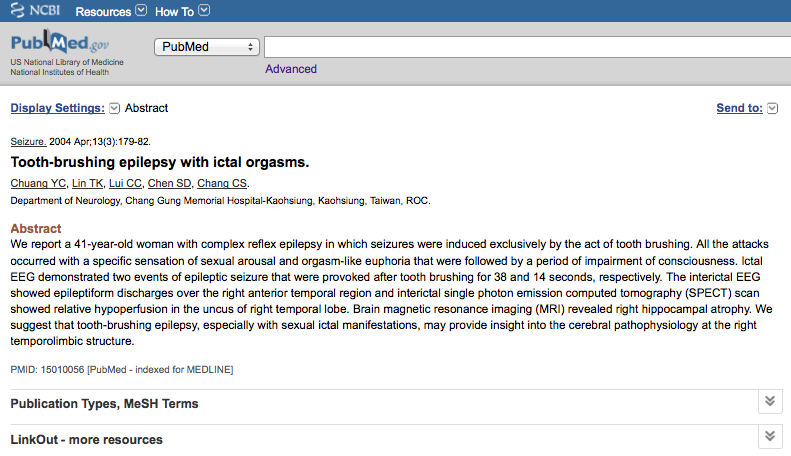Click the Resources dropdown arrow icon

tap(141, 10)
